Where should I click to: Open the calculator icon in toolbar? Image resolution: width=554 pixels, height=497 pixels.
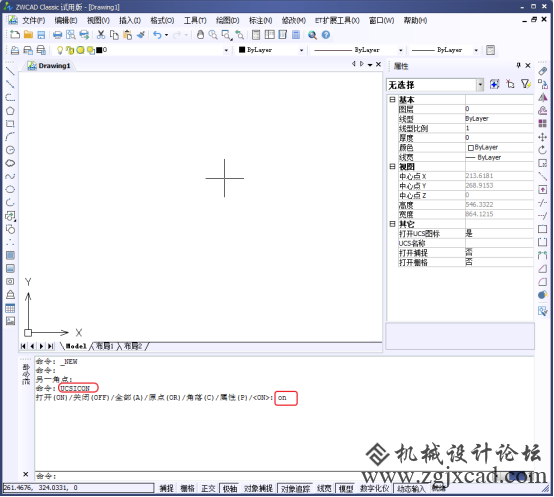[x=296, y=35]
